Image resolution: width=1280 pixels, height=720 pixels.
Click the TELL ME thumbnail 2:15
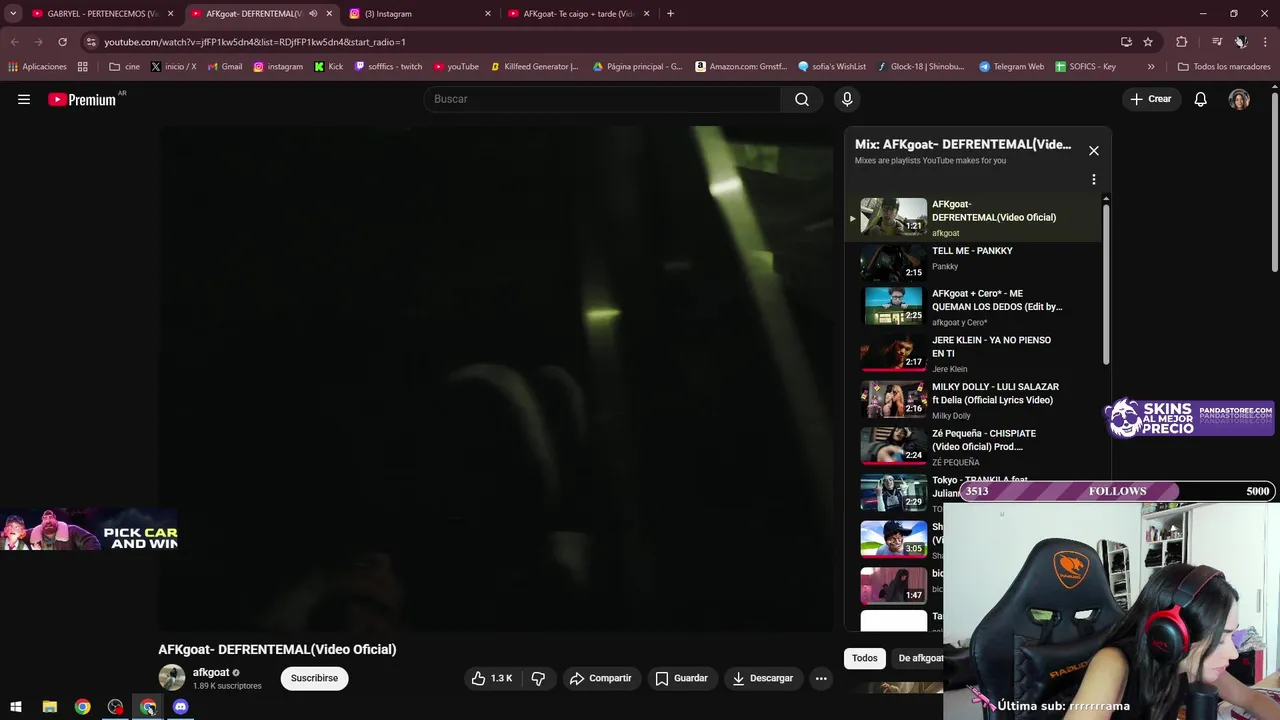click(894, 262)
